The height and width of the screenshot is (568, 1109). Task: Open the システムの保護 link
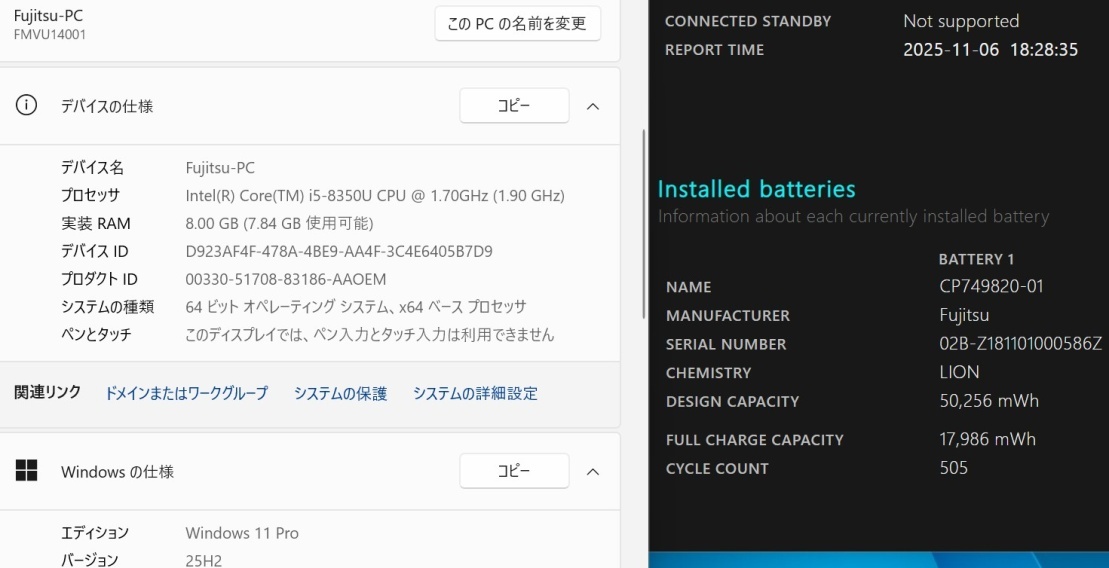[340, 393]
